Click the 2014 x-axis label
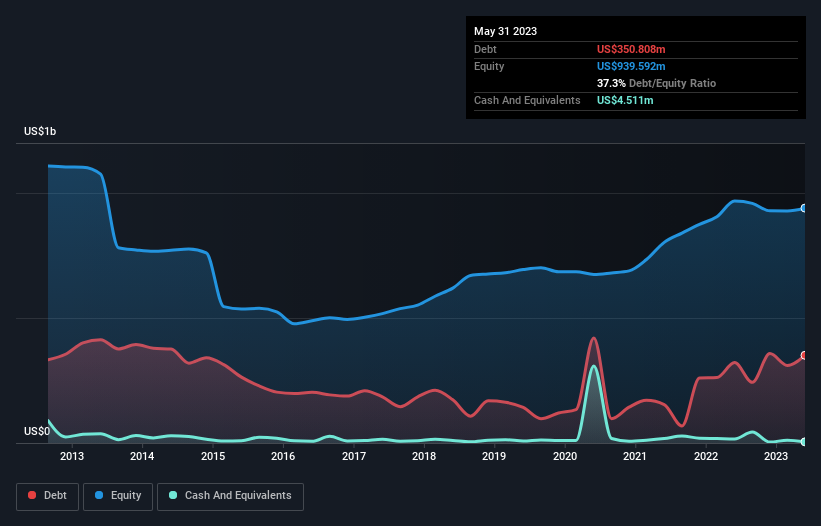This screenshot has height=526, width=821. 142,456
